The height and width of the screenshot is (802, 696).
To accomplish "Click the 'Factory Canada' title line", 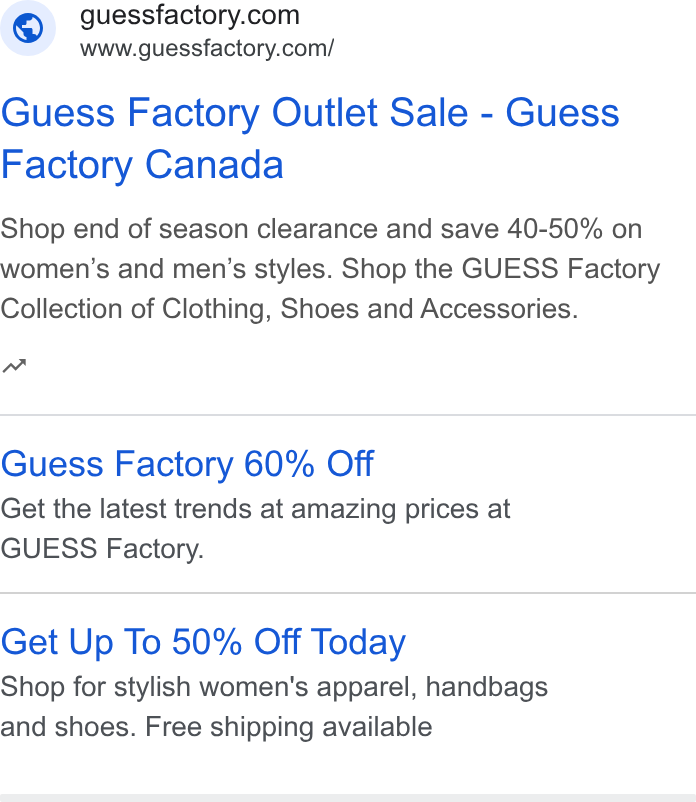I will click(x=142, y=165).
